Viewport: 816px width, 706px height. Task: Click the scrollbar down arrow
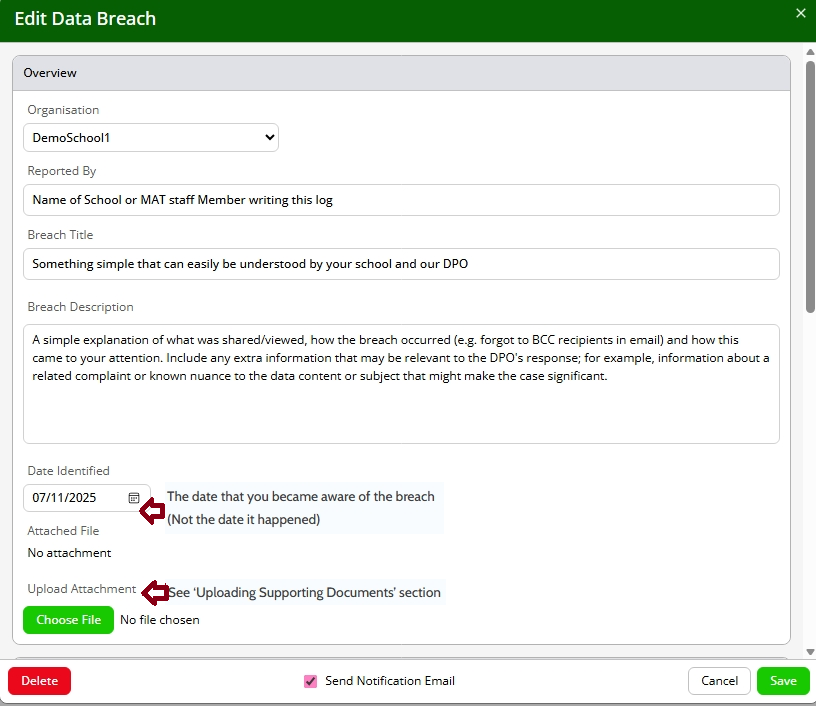click(810, 650)
